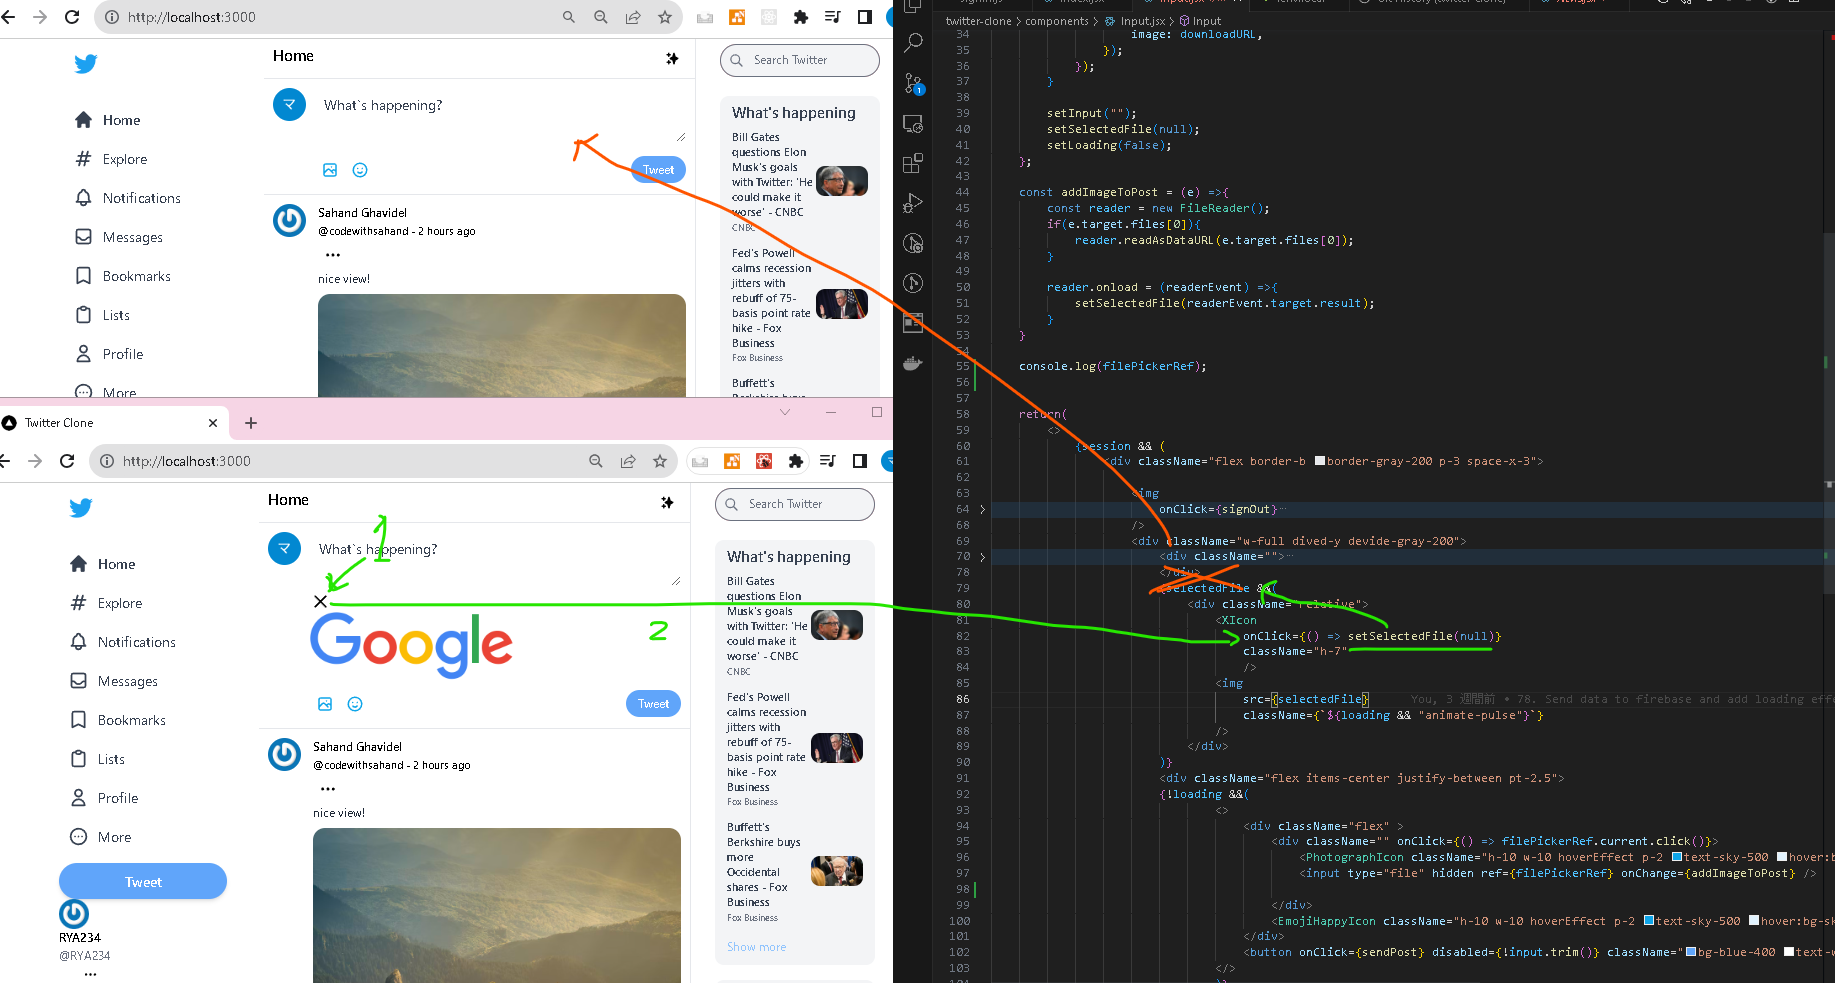Open Notifications in lower browser sidebar
1835x983 pixels.
coord(123,642)
